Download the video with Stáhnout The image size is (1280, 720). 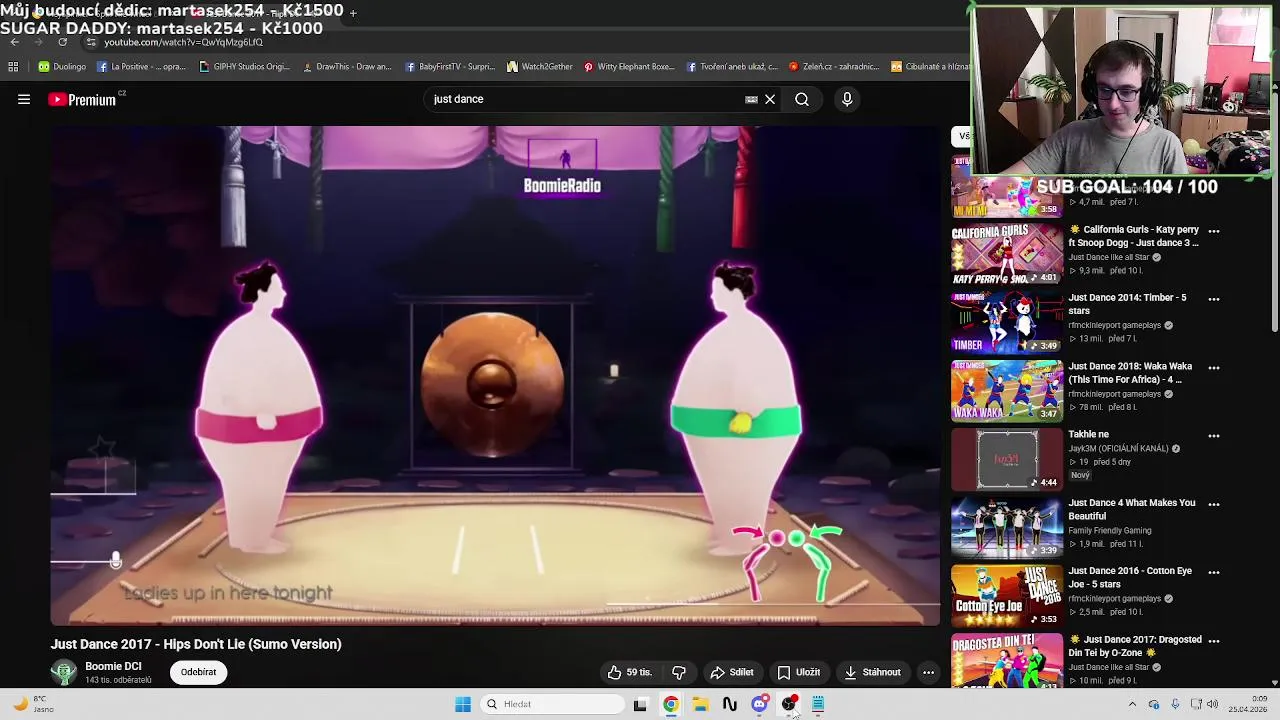click(x=873, y=672)
